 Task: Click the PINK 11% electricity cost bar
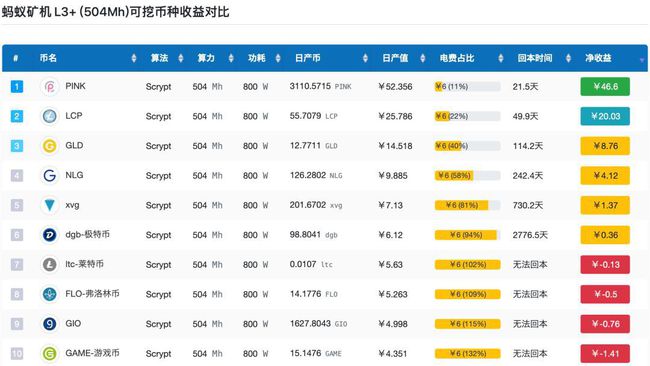click(467, 87)
